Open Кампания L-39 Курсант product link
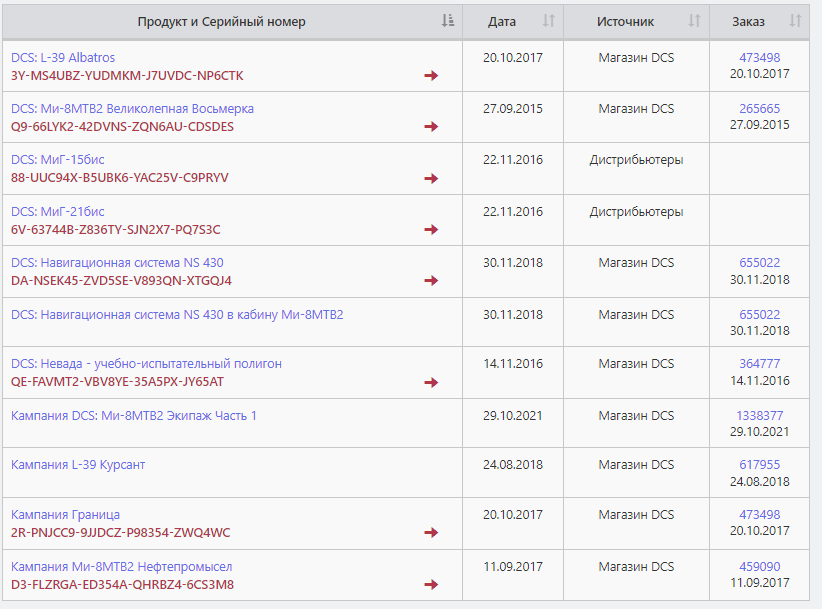 click(78, 464)
